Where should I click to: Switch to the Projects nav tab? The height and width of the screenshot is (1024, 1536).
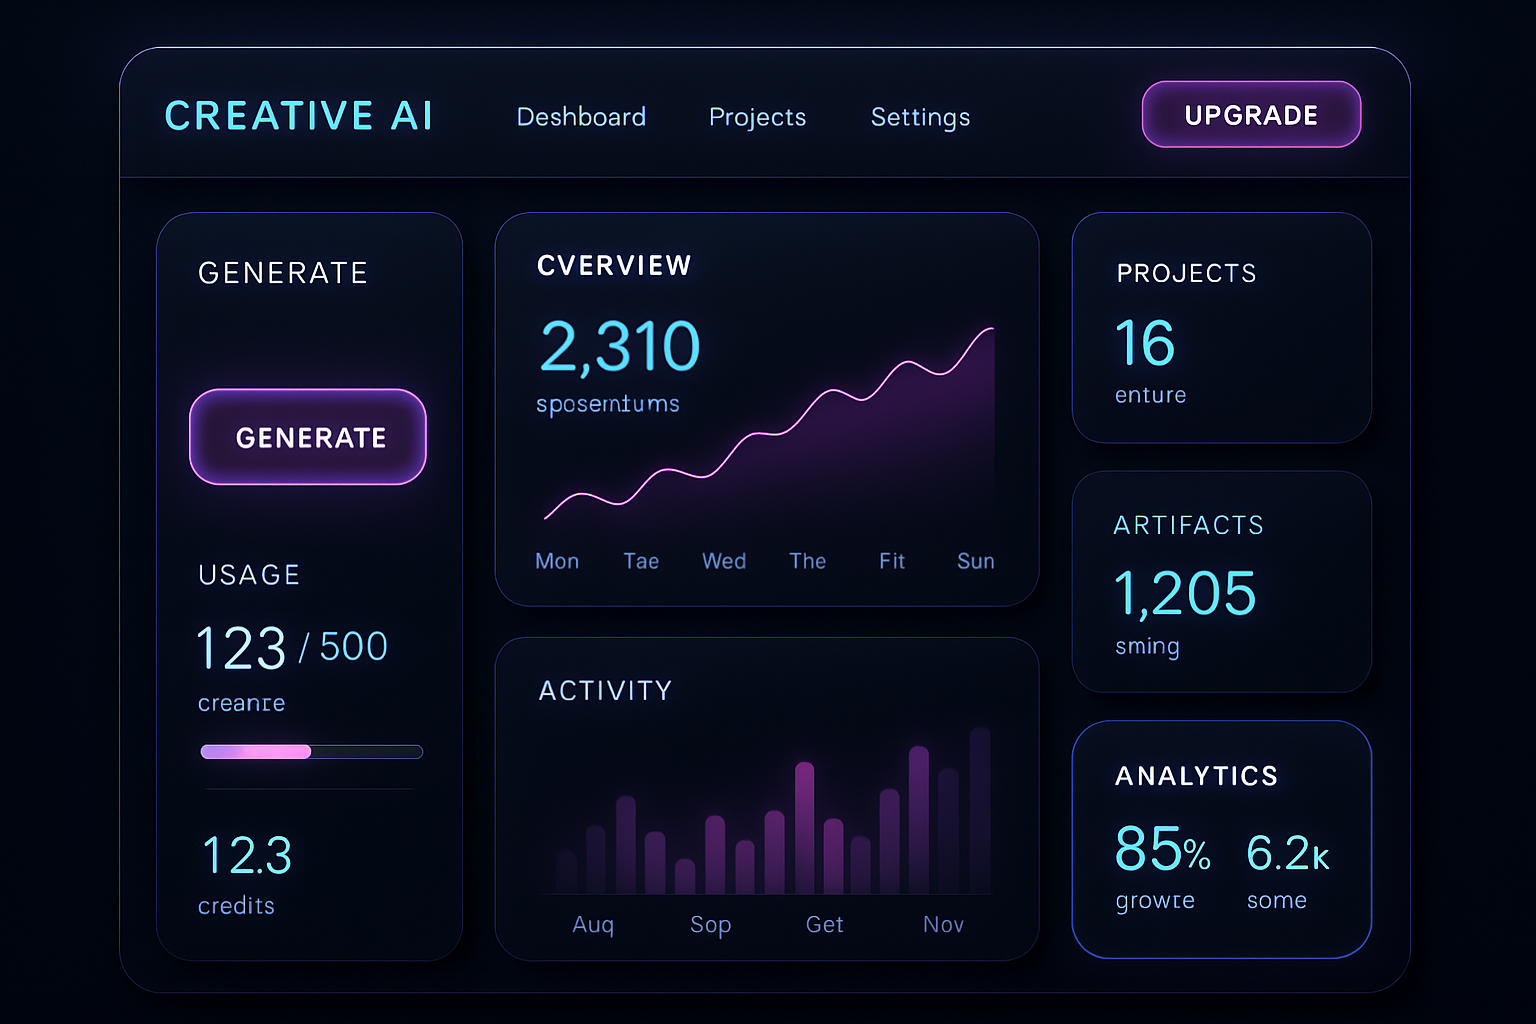click(757, 117)
